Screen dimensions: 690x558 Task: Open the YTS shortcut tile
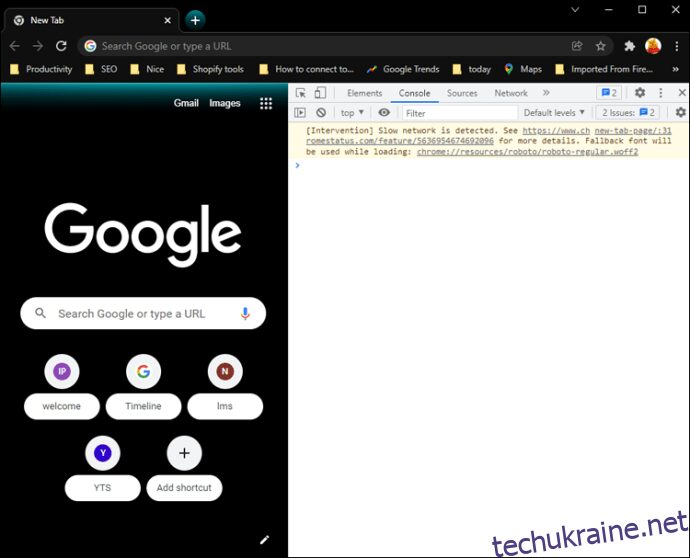pos(103,468)
